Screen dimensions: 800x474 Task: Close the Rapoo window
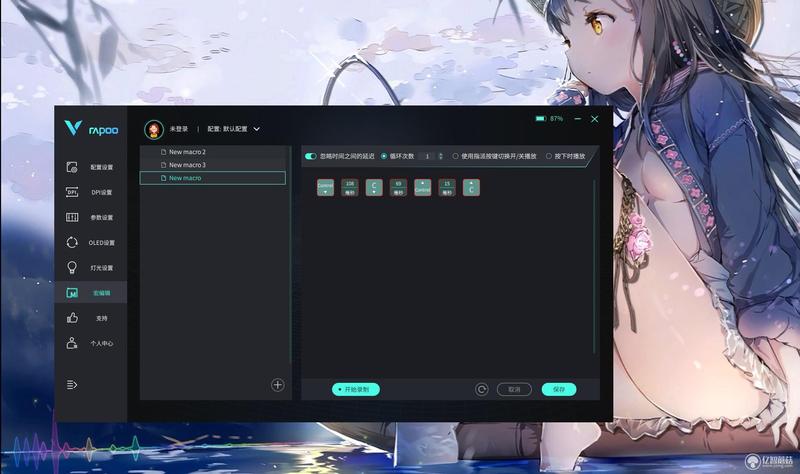click(594, 118)
